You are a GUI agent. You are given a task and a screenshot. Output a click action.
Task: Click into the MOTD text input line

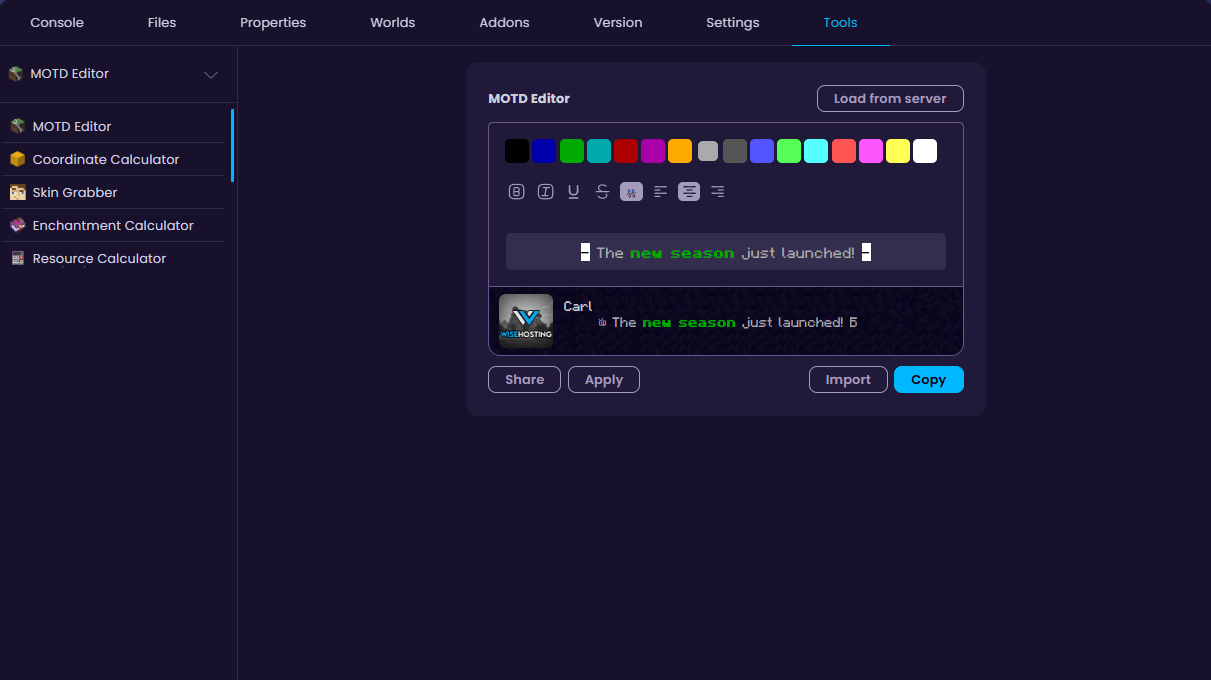pyautogui.click(x=726, y=252)
